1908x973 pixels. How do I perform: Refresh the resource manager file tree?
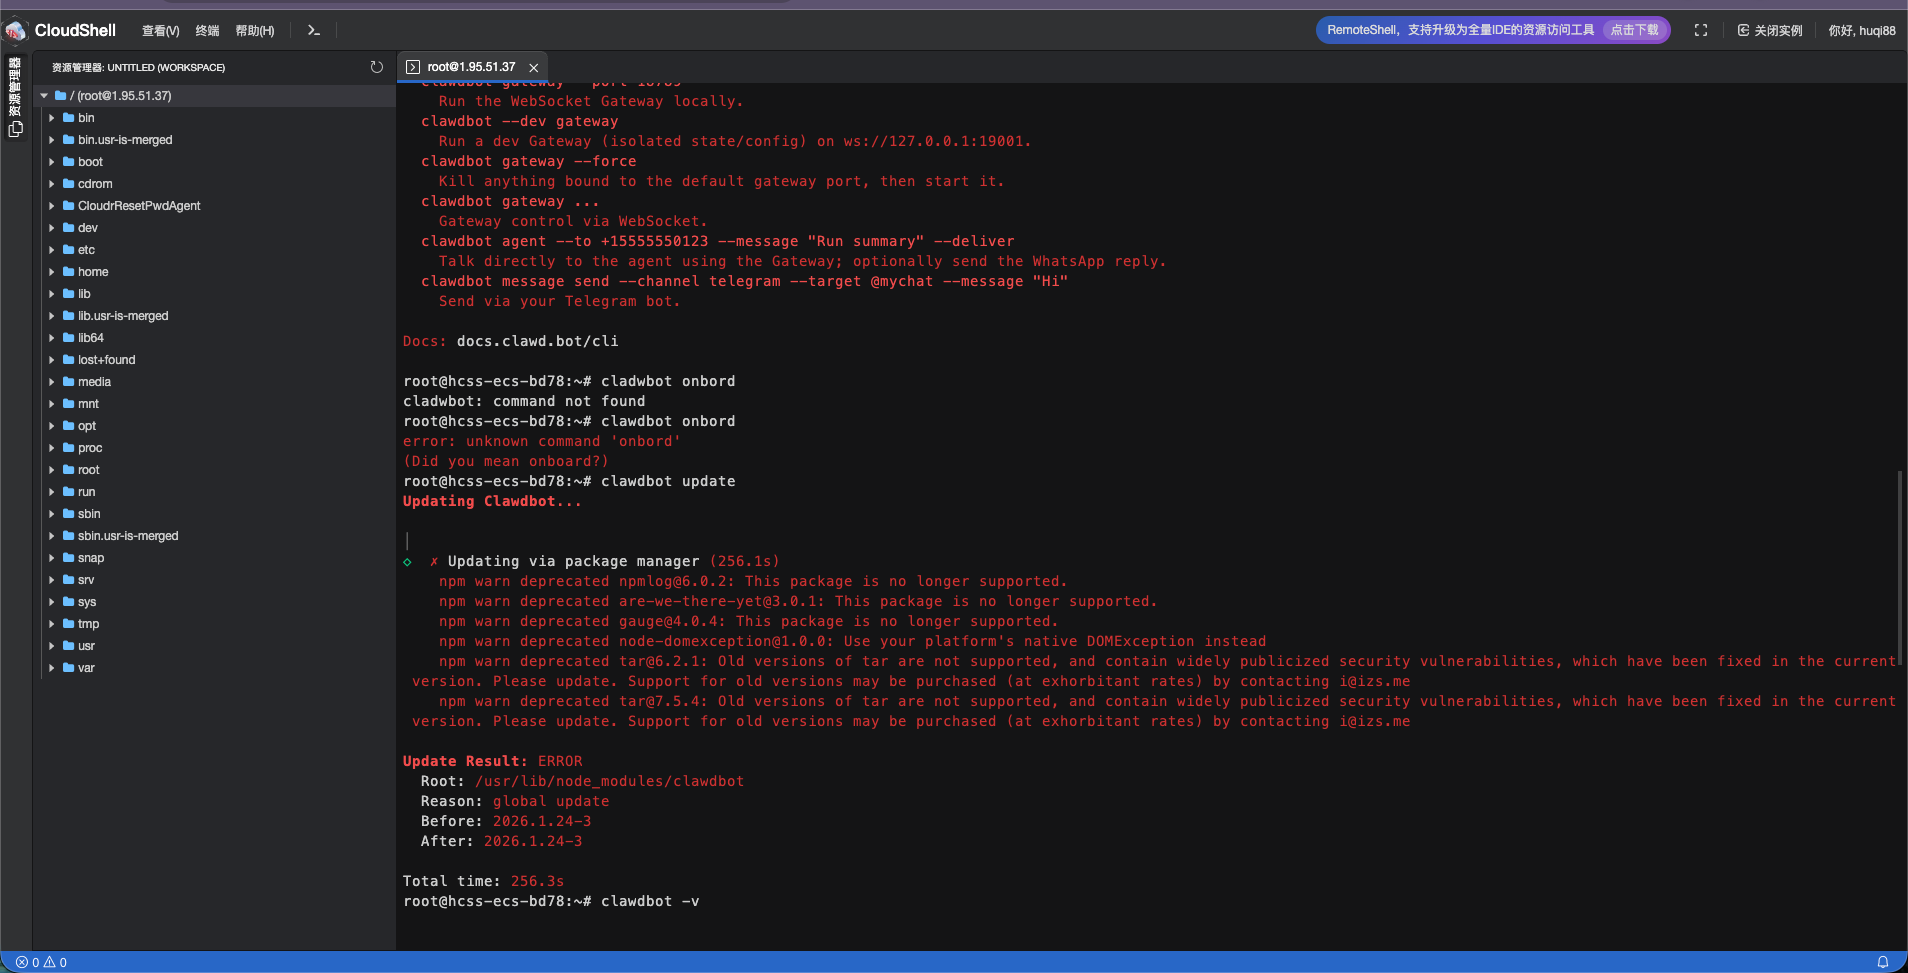(x=377, y=67)
